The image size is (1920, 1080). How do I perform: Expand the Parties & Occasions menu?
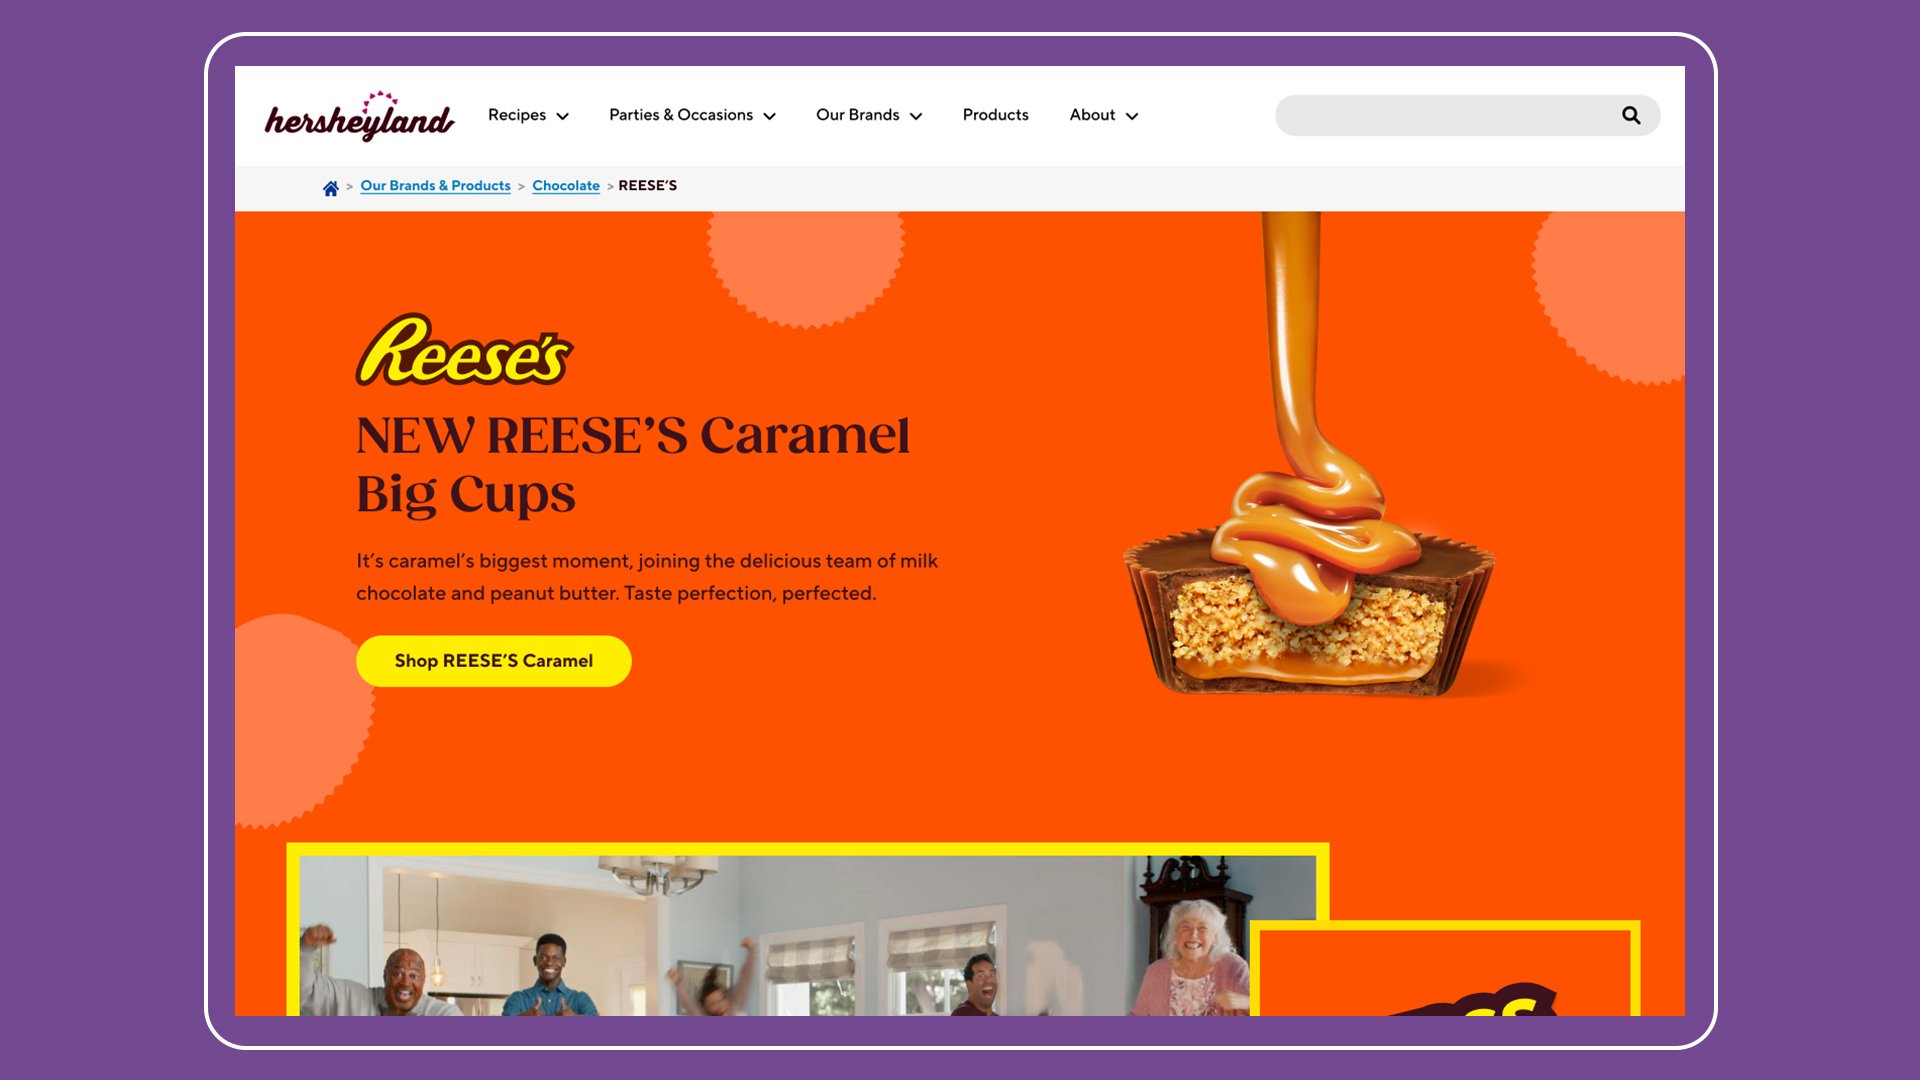692,115
